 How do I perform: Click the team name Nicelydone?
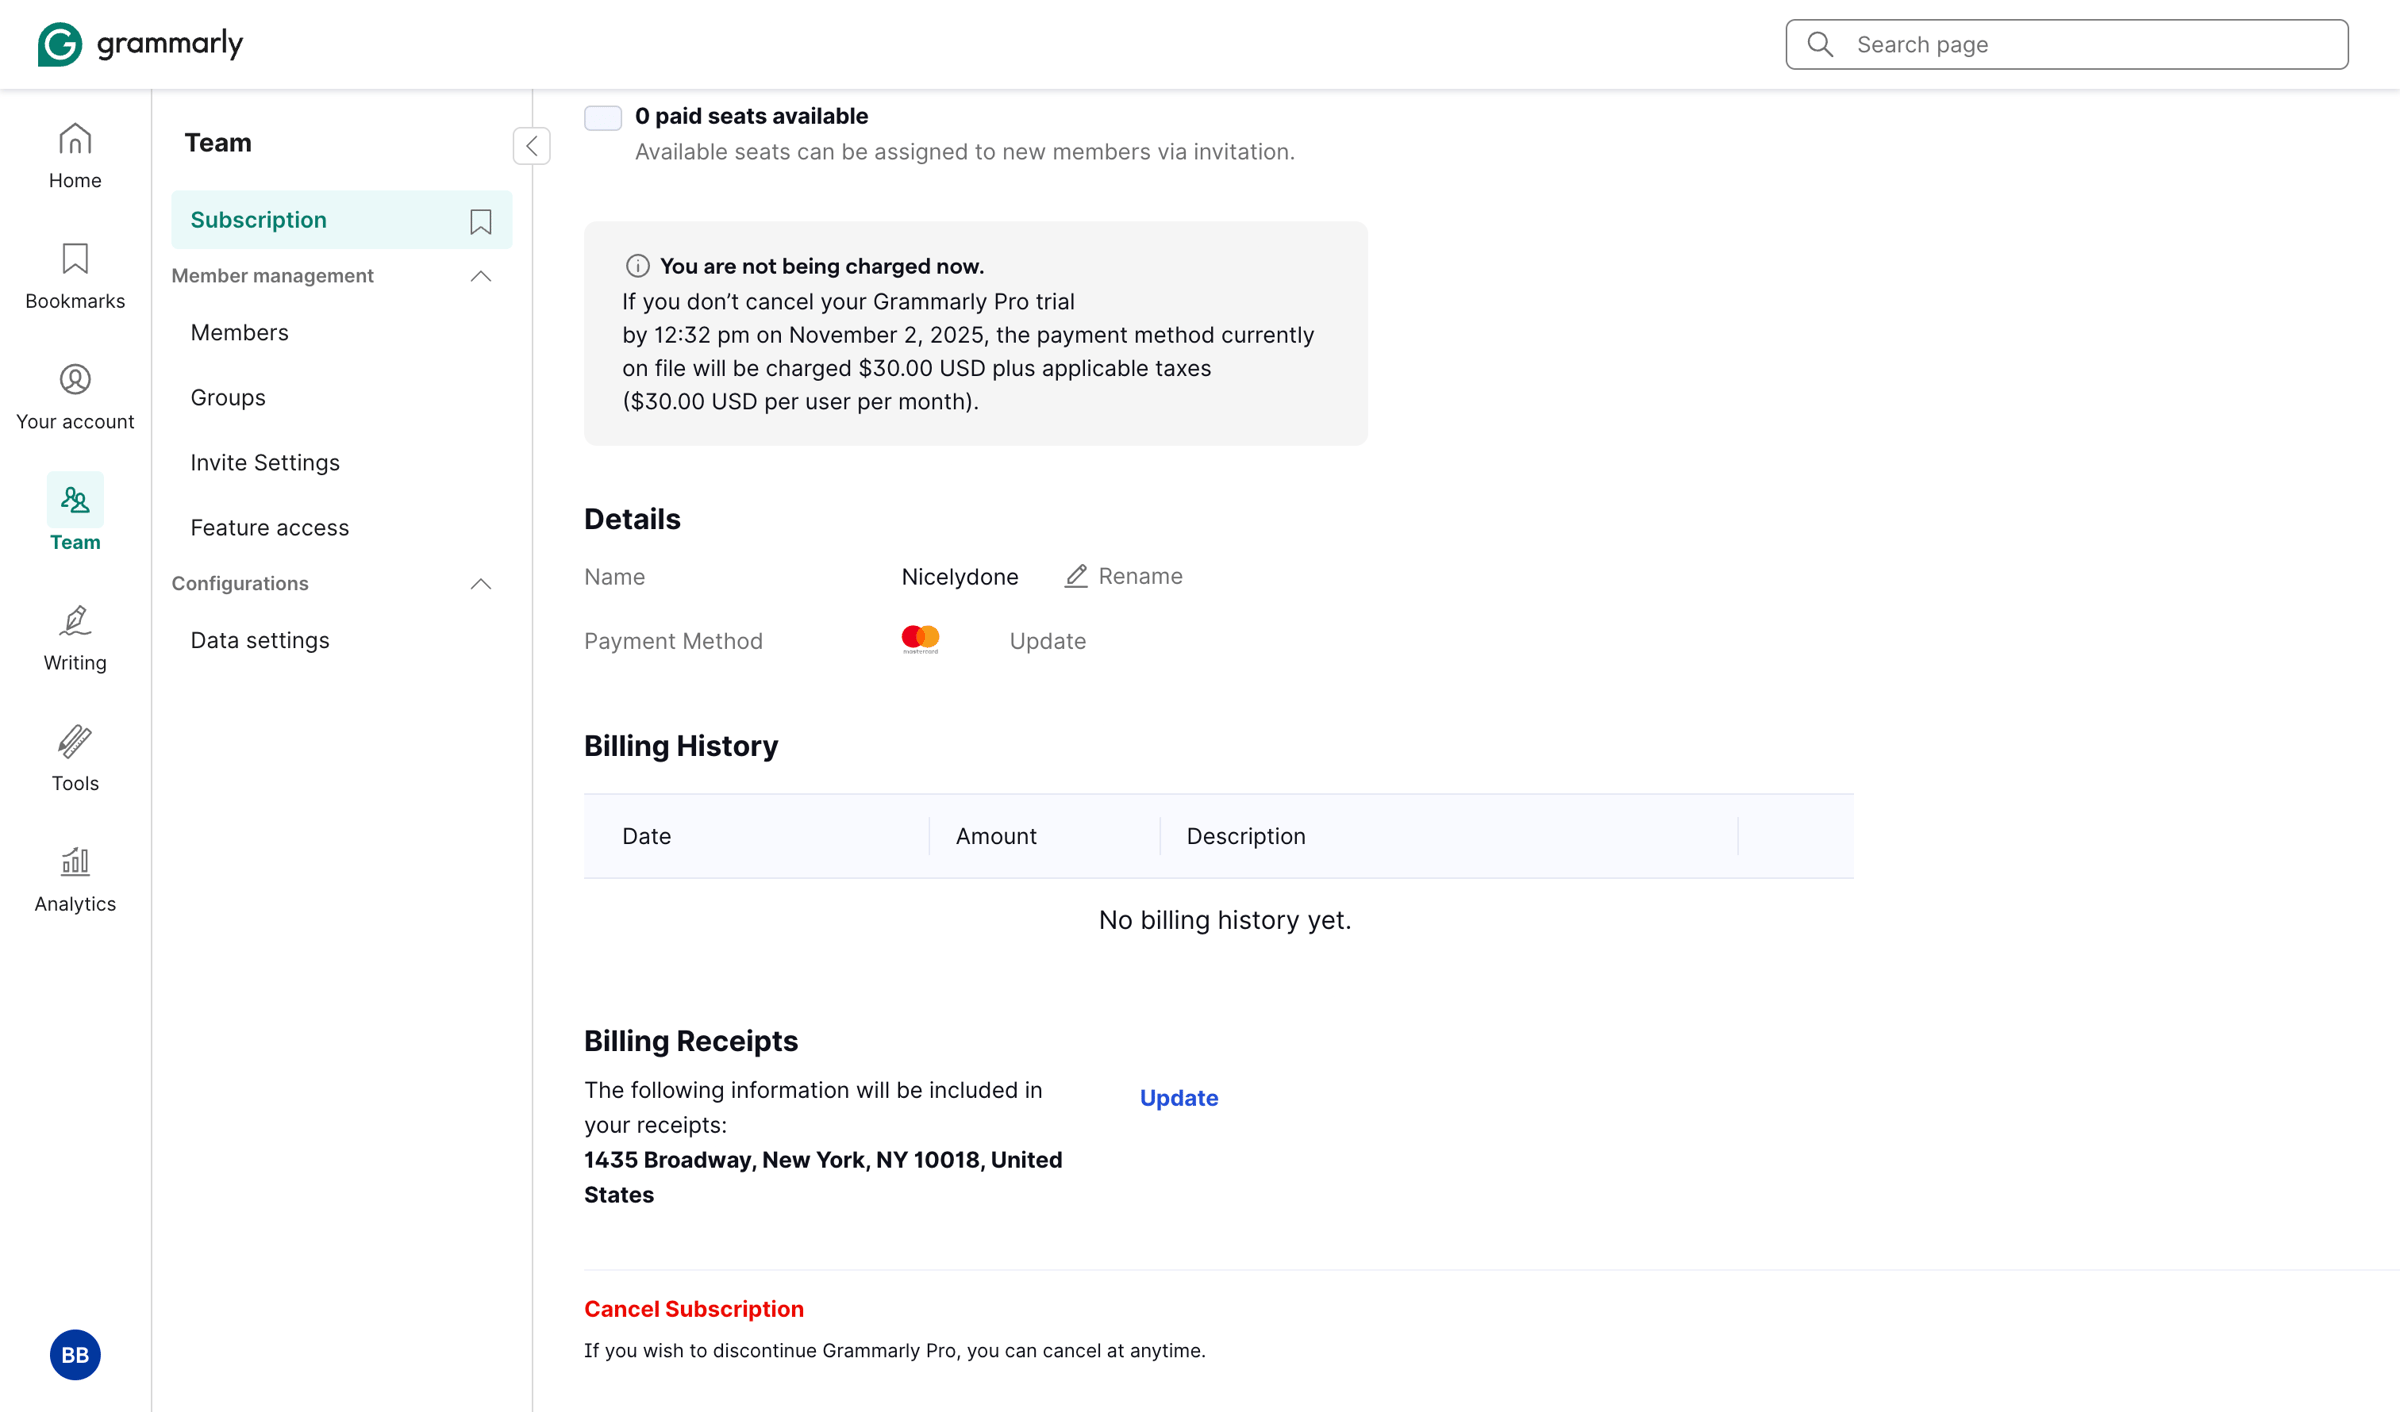(x=959, y=577)
